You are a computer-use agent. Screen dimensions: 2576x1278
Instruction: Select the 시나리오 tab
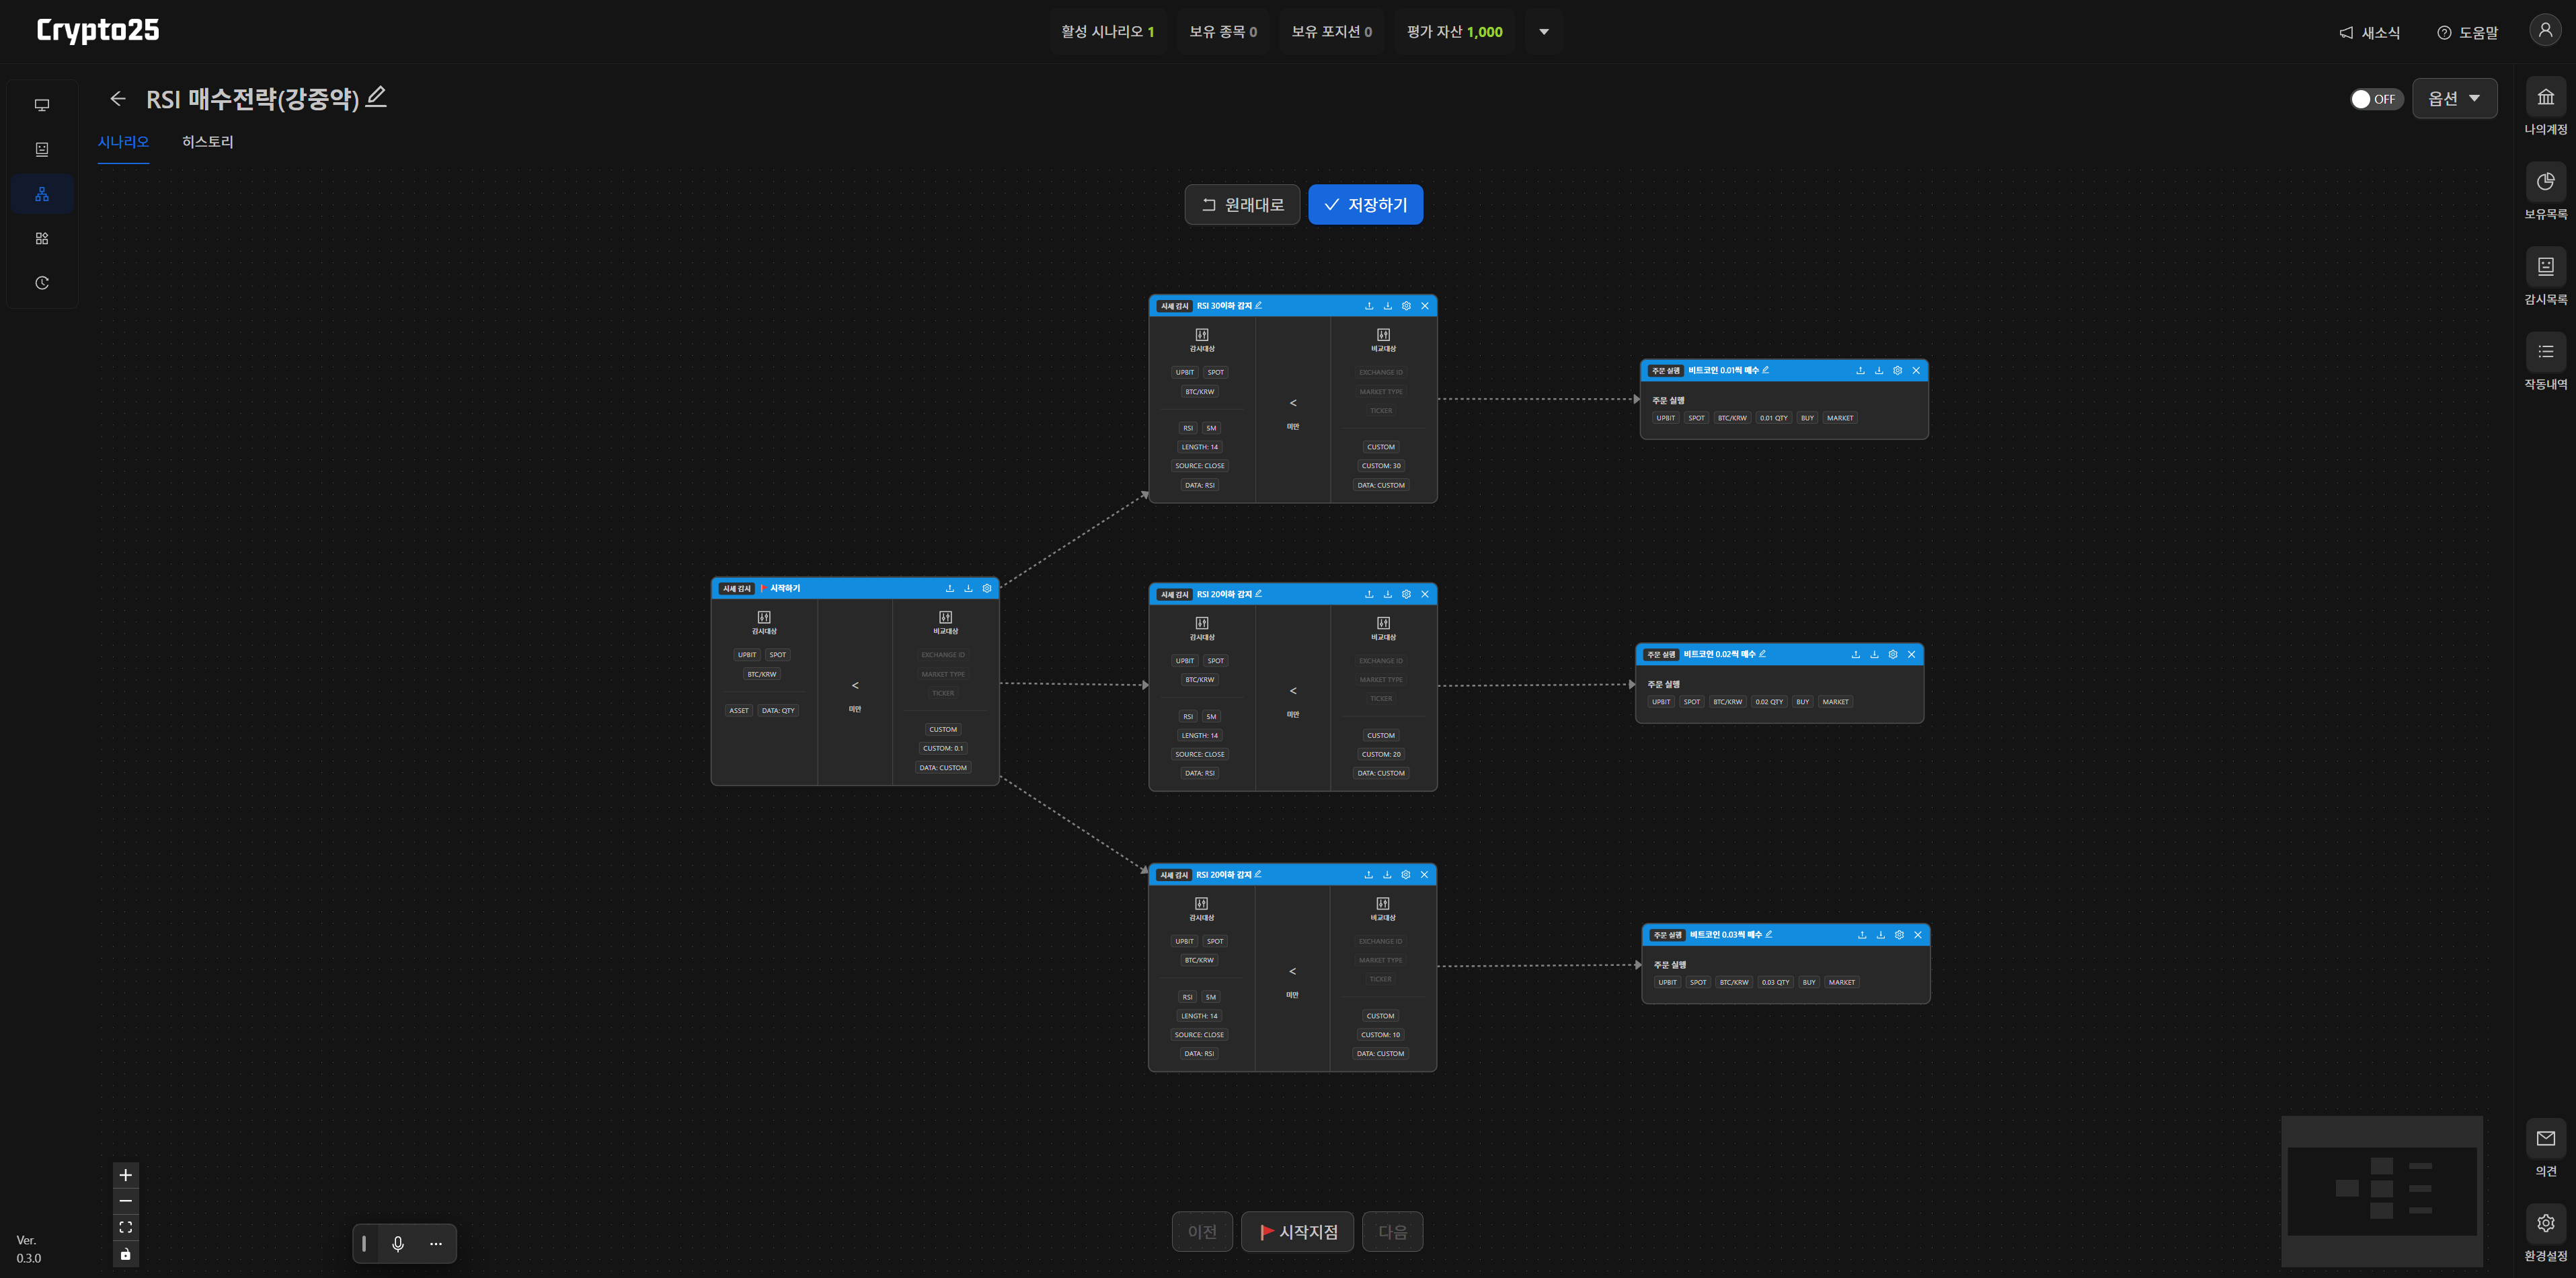123,142
